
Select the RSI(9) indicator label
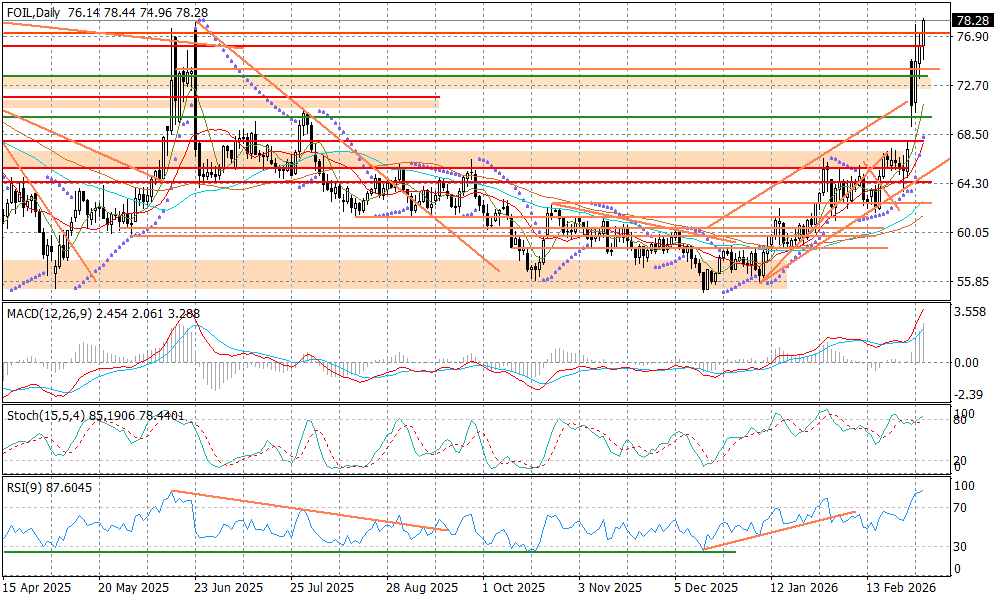27,487
